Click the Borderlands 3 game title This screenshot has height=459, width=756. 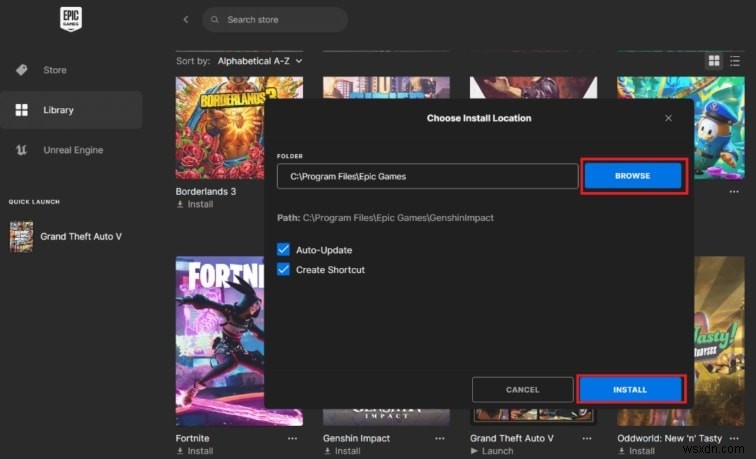(206, 191)
